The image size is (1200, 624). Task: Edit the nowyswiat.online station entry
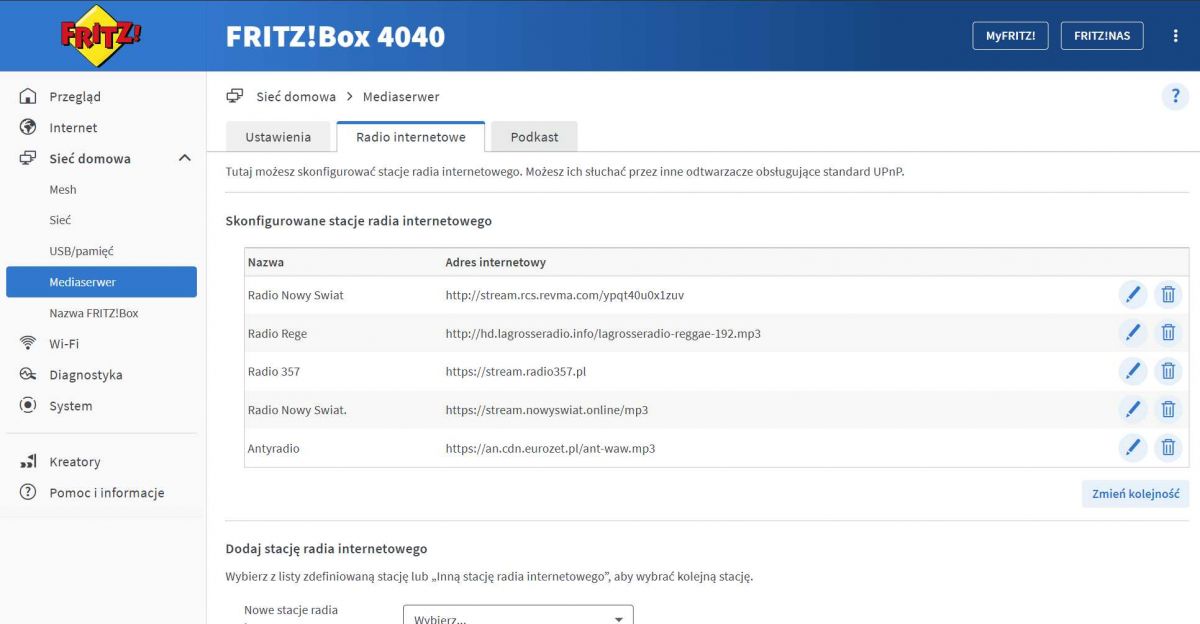click(x=1132, y=409)
